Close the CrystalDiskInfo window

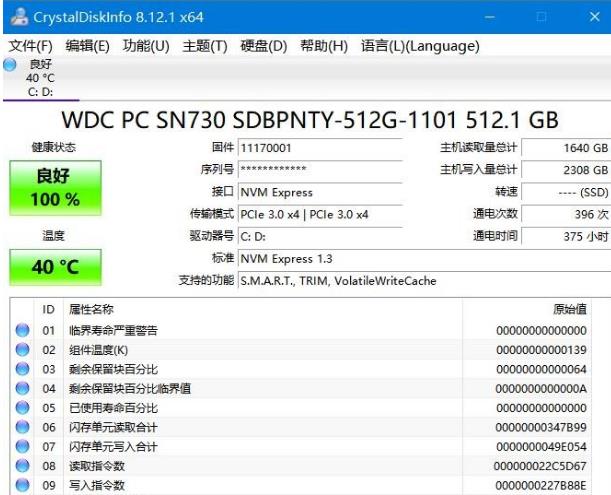pyautogui.click(x=594, y=17)
